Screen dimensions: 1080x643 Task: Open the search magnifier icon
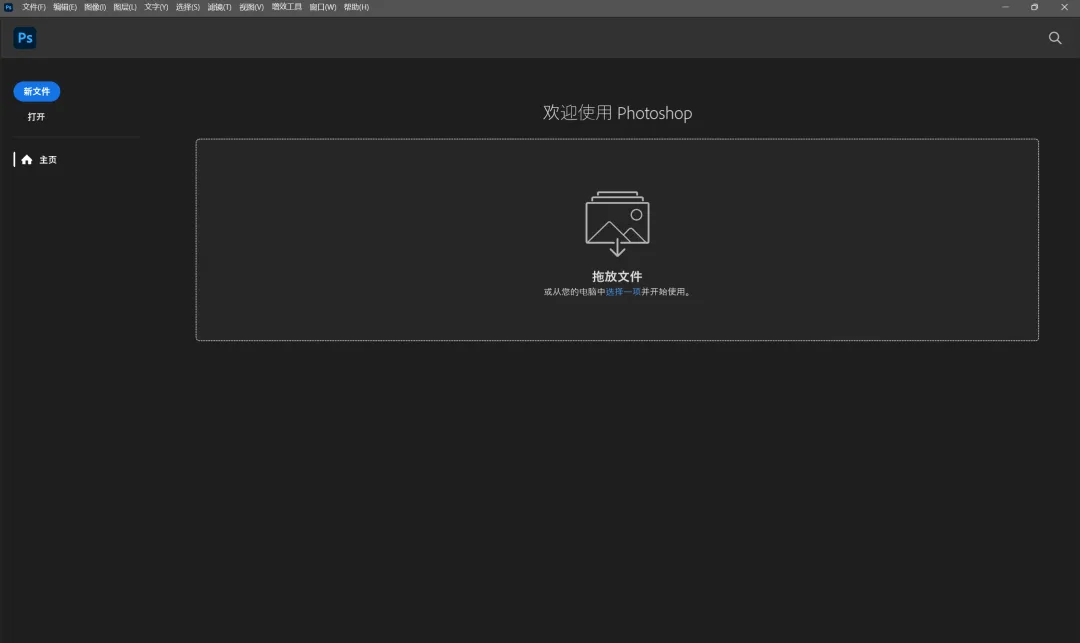tap(1055, 38)
